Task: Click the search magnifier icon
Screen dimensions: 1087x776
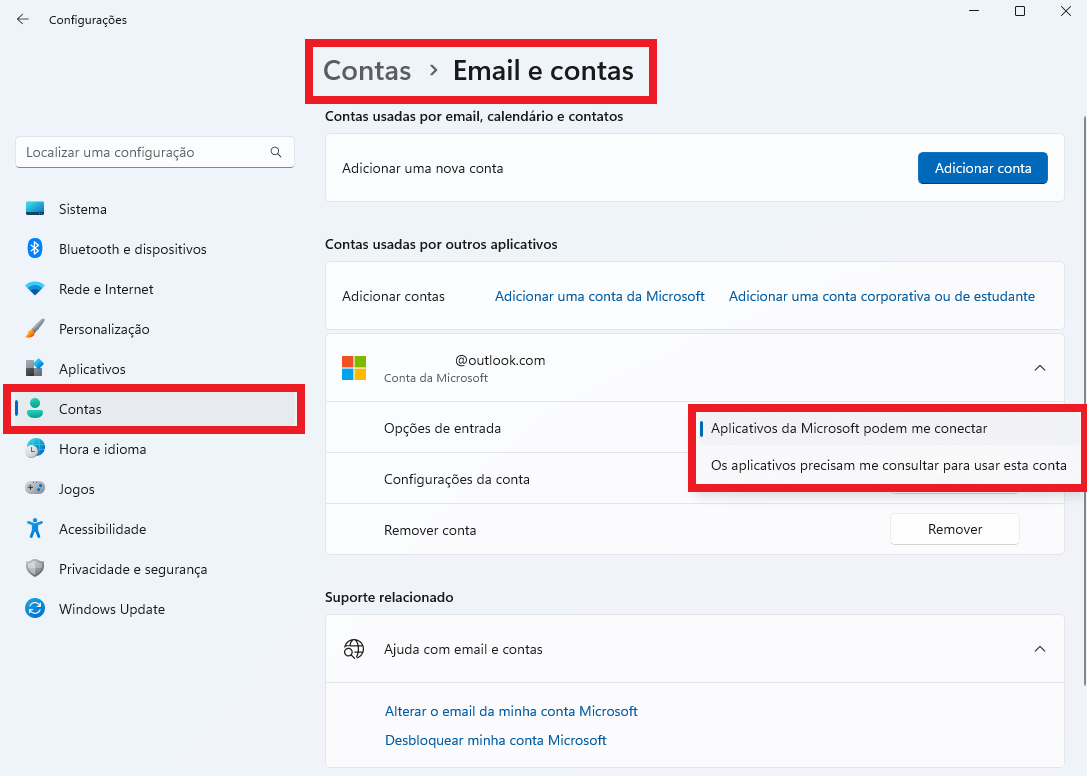Action: point(276,152)
